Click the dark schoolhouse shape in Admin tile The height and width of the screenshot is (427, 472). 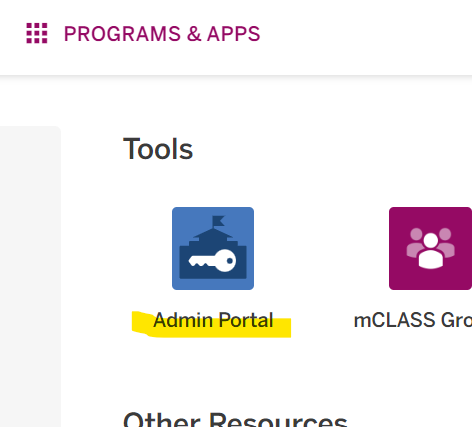[213, 252]
